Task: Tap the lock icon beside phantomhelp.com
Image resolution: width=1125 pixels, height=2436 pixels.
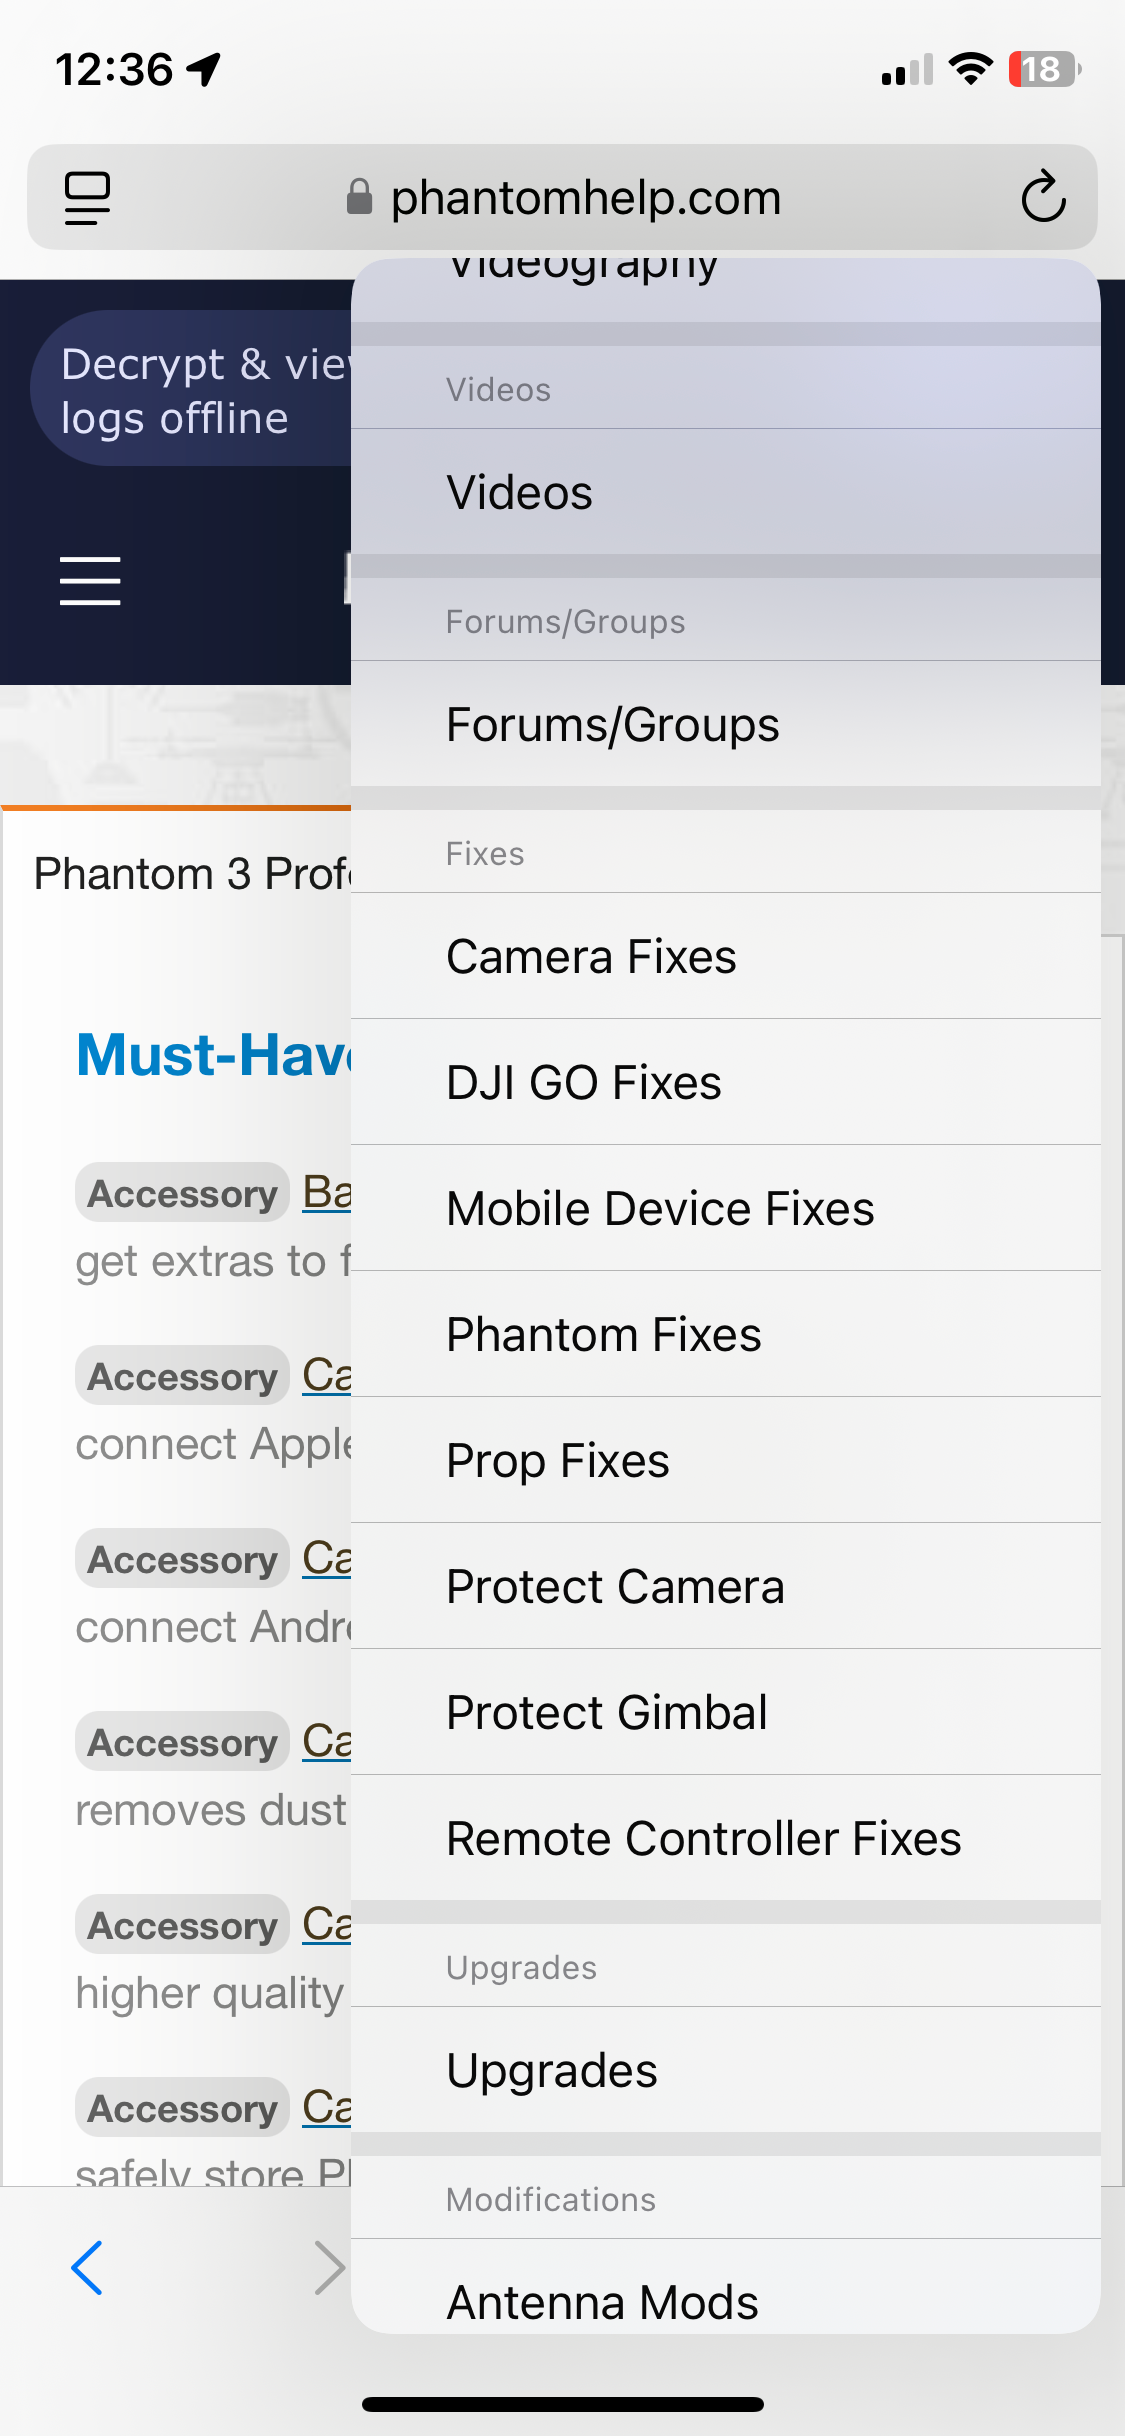Action: pos(359,197)
